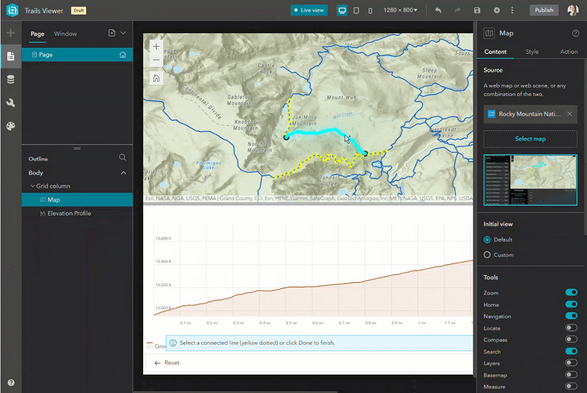Click the Select map button
Screen dimensions: 587x393
[x=530, y=139]
